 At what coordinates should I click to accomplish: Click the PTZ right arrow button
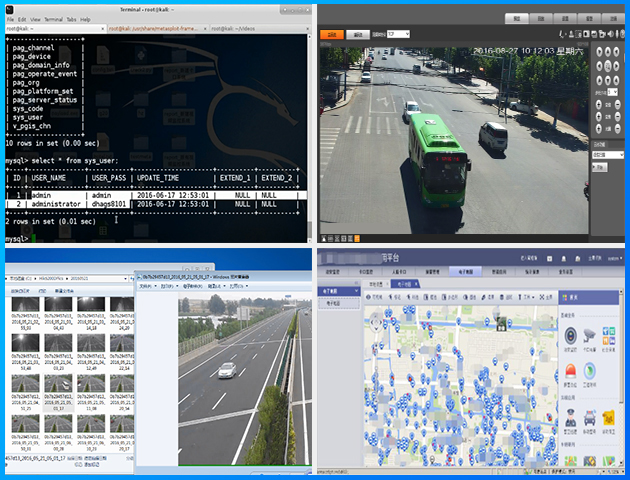pyautogui.click(x=616, y=66)
